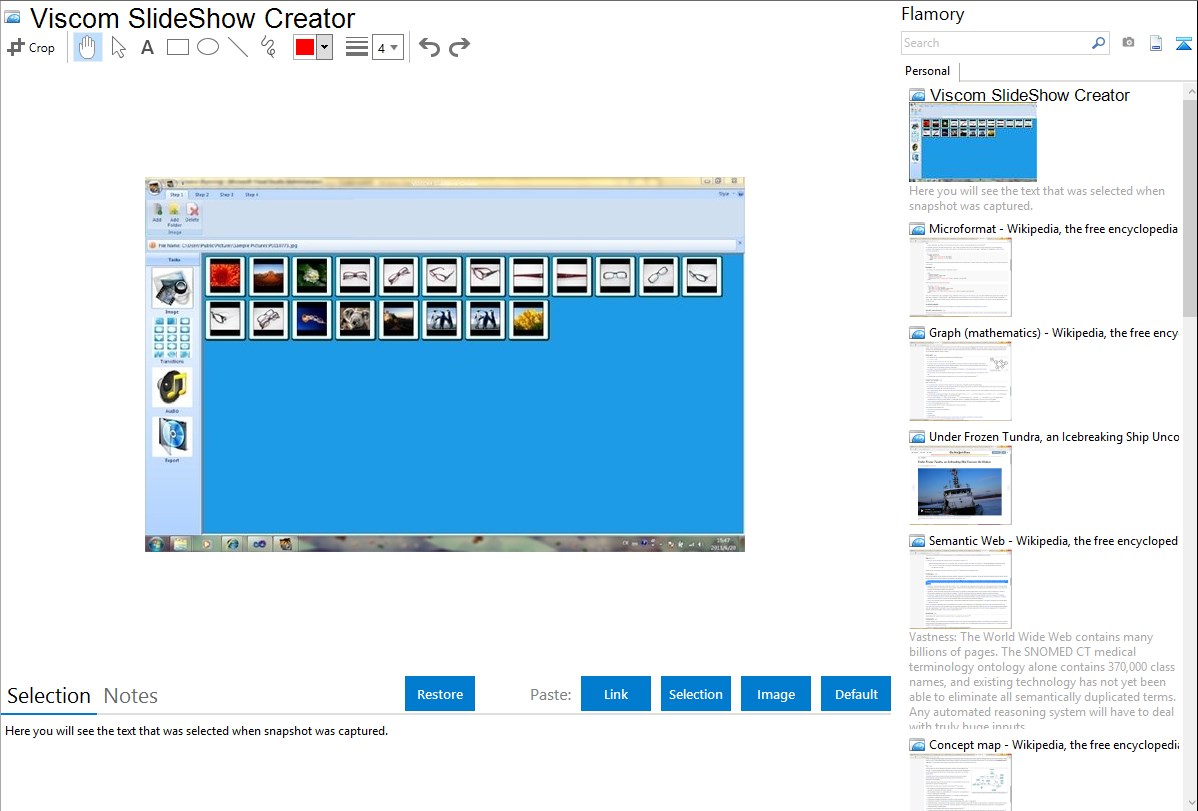Click the icon beside Graph (mathematics) entry title
Viewport: 1198px width, 811px height.
pyautogui.click(x=917, y=333)
